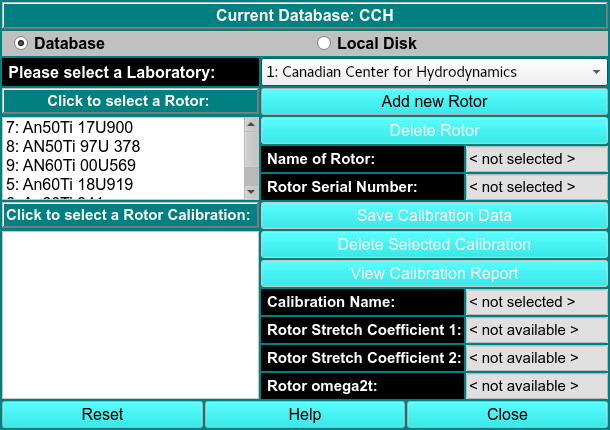
Task: Open the Help button
Action: [x=304, y=415]
